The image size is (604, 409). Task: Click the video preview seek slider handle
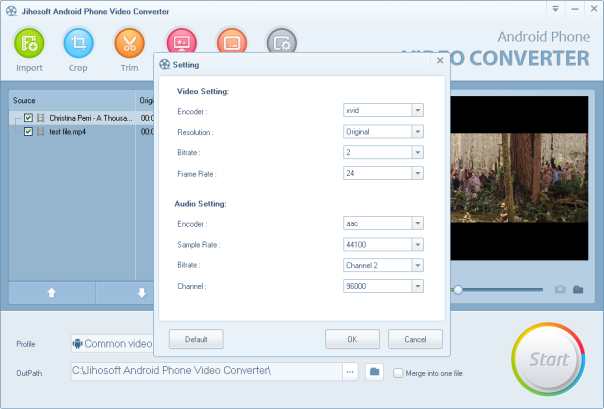pyautogui.click(x=458, y=290)
